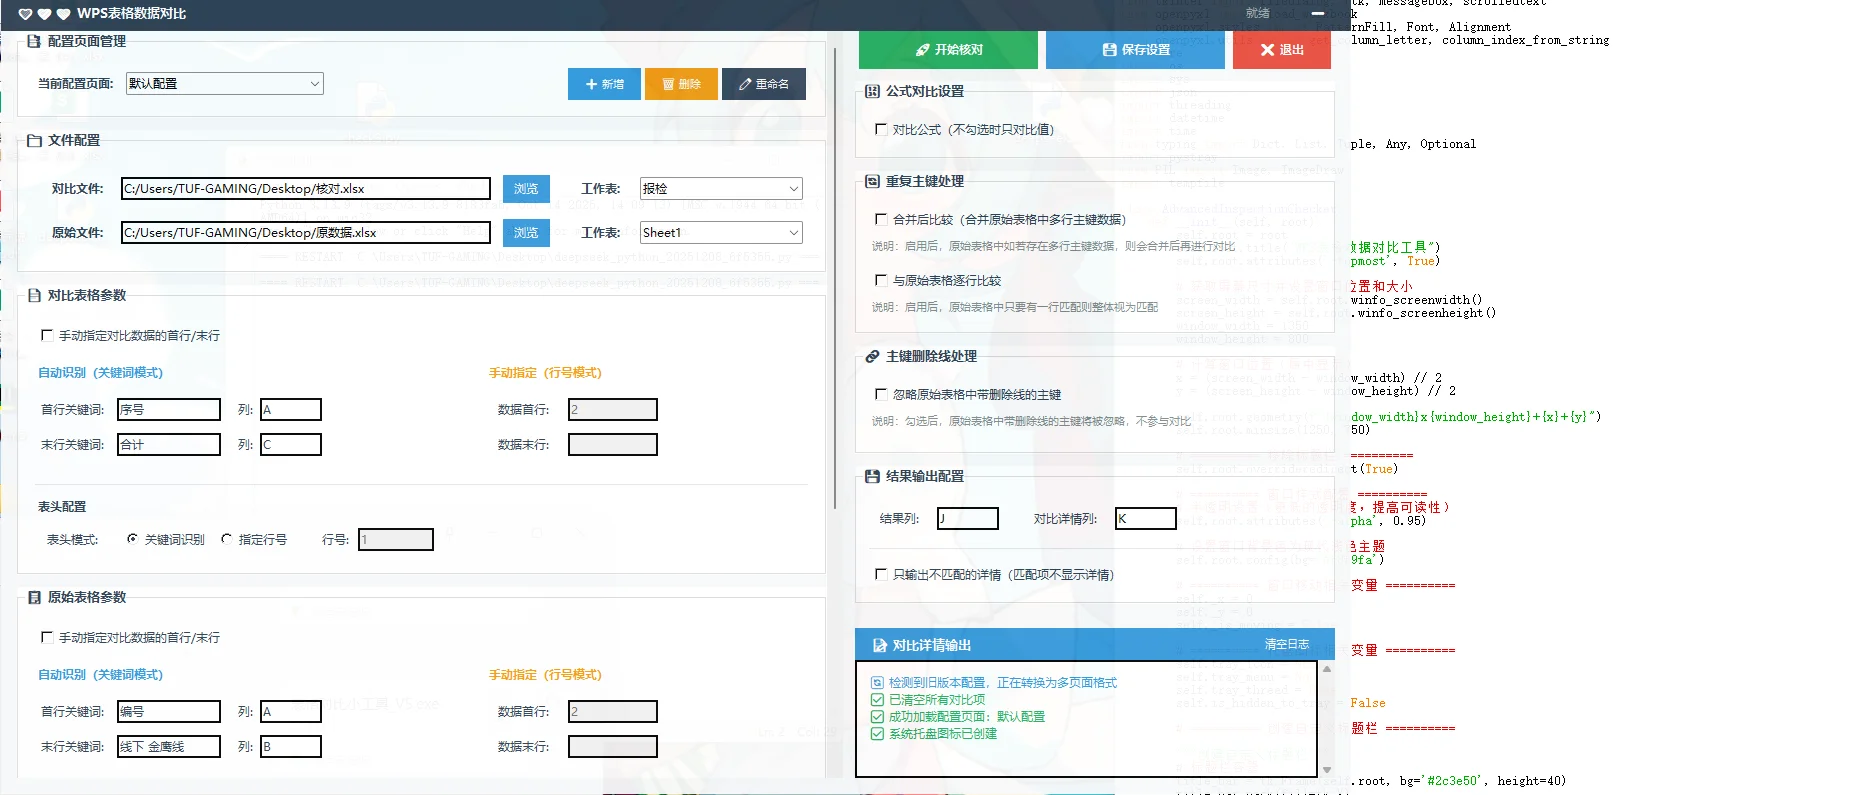Viewport: 1850px width, 795px height.
Task: Click the folder icon beside 文件配置
Action: 34,141
